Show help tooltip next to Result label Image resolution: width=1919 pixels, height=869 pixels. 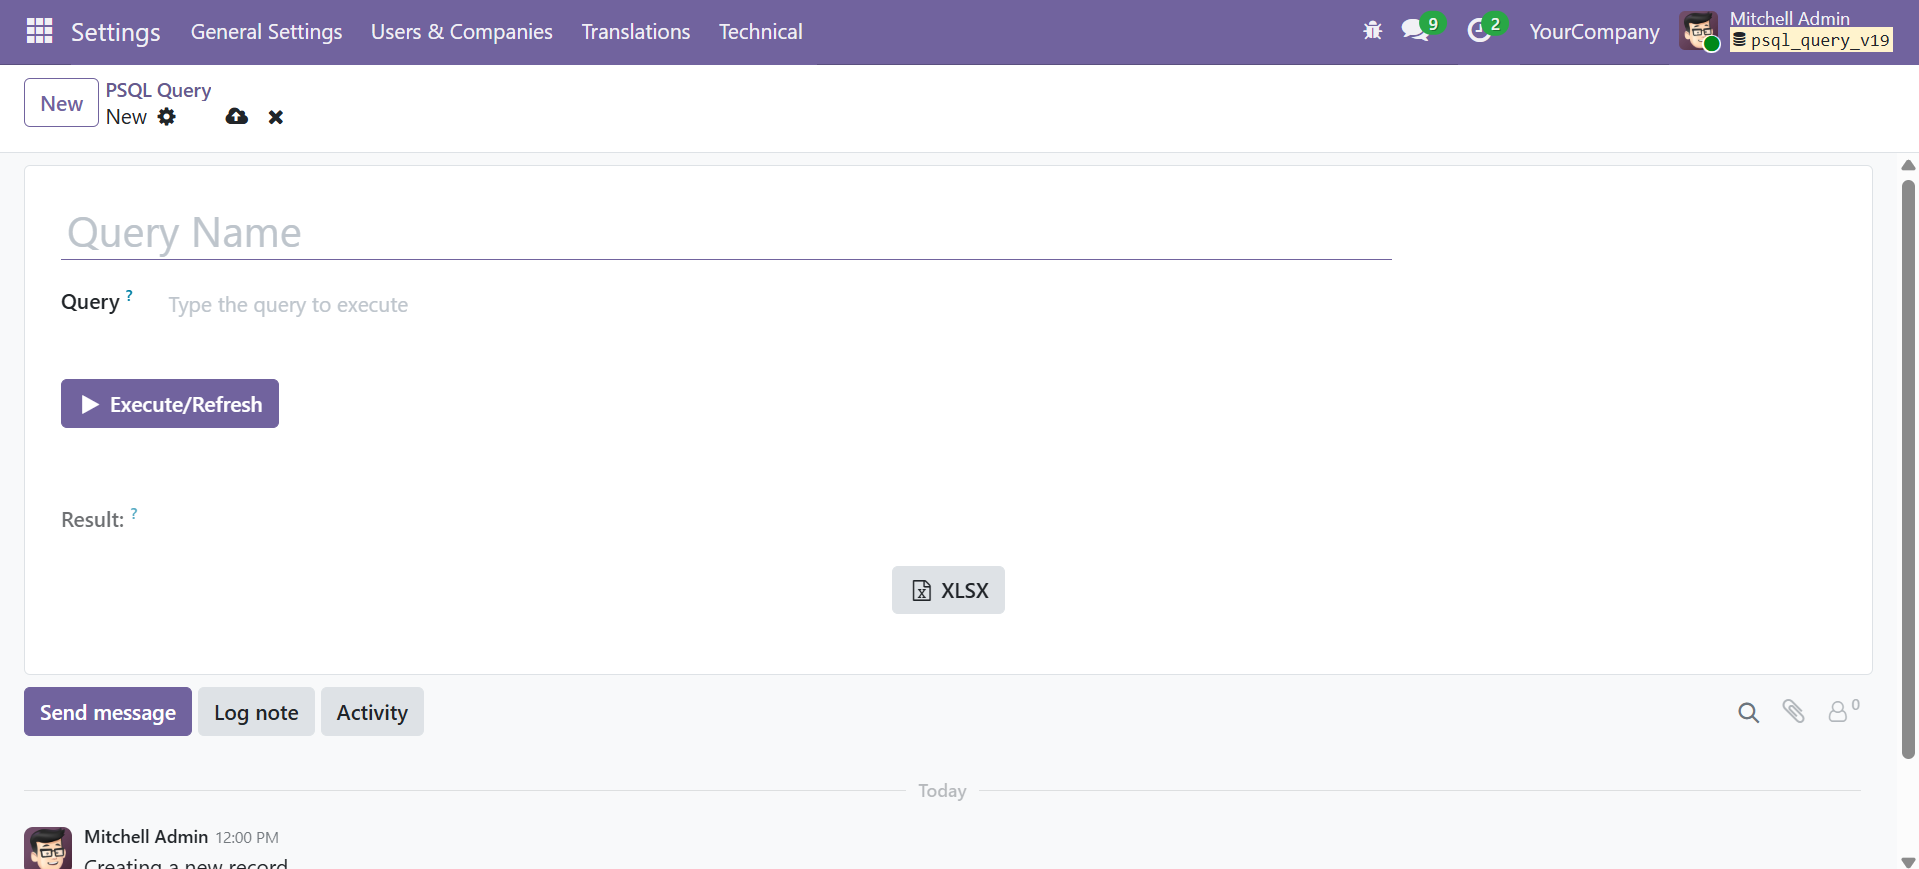134,513
